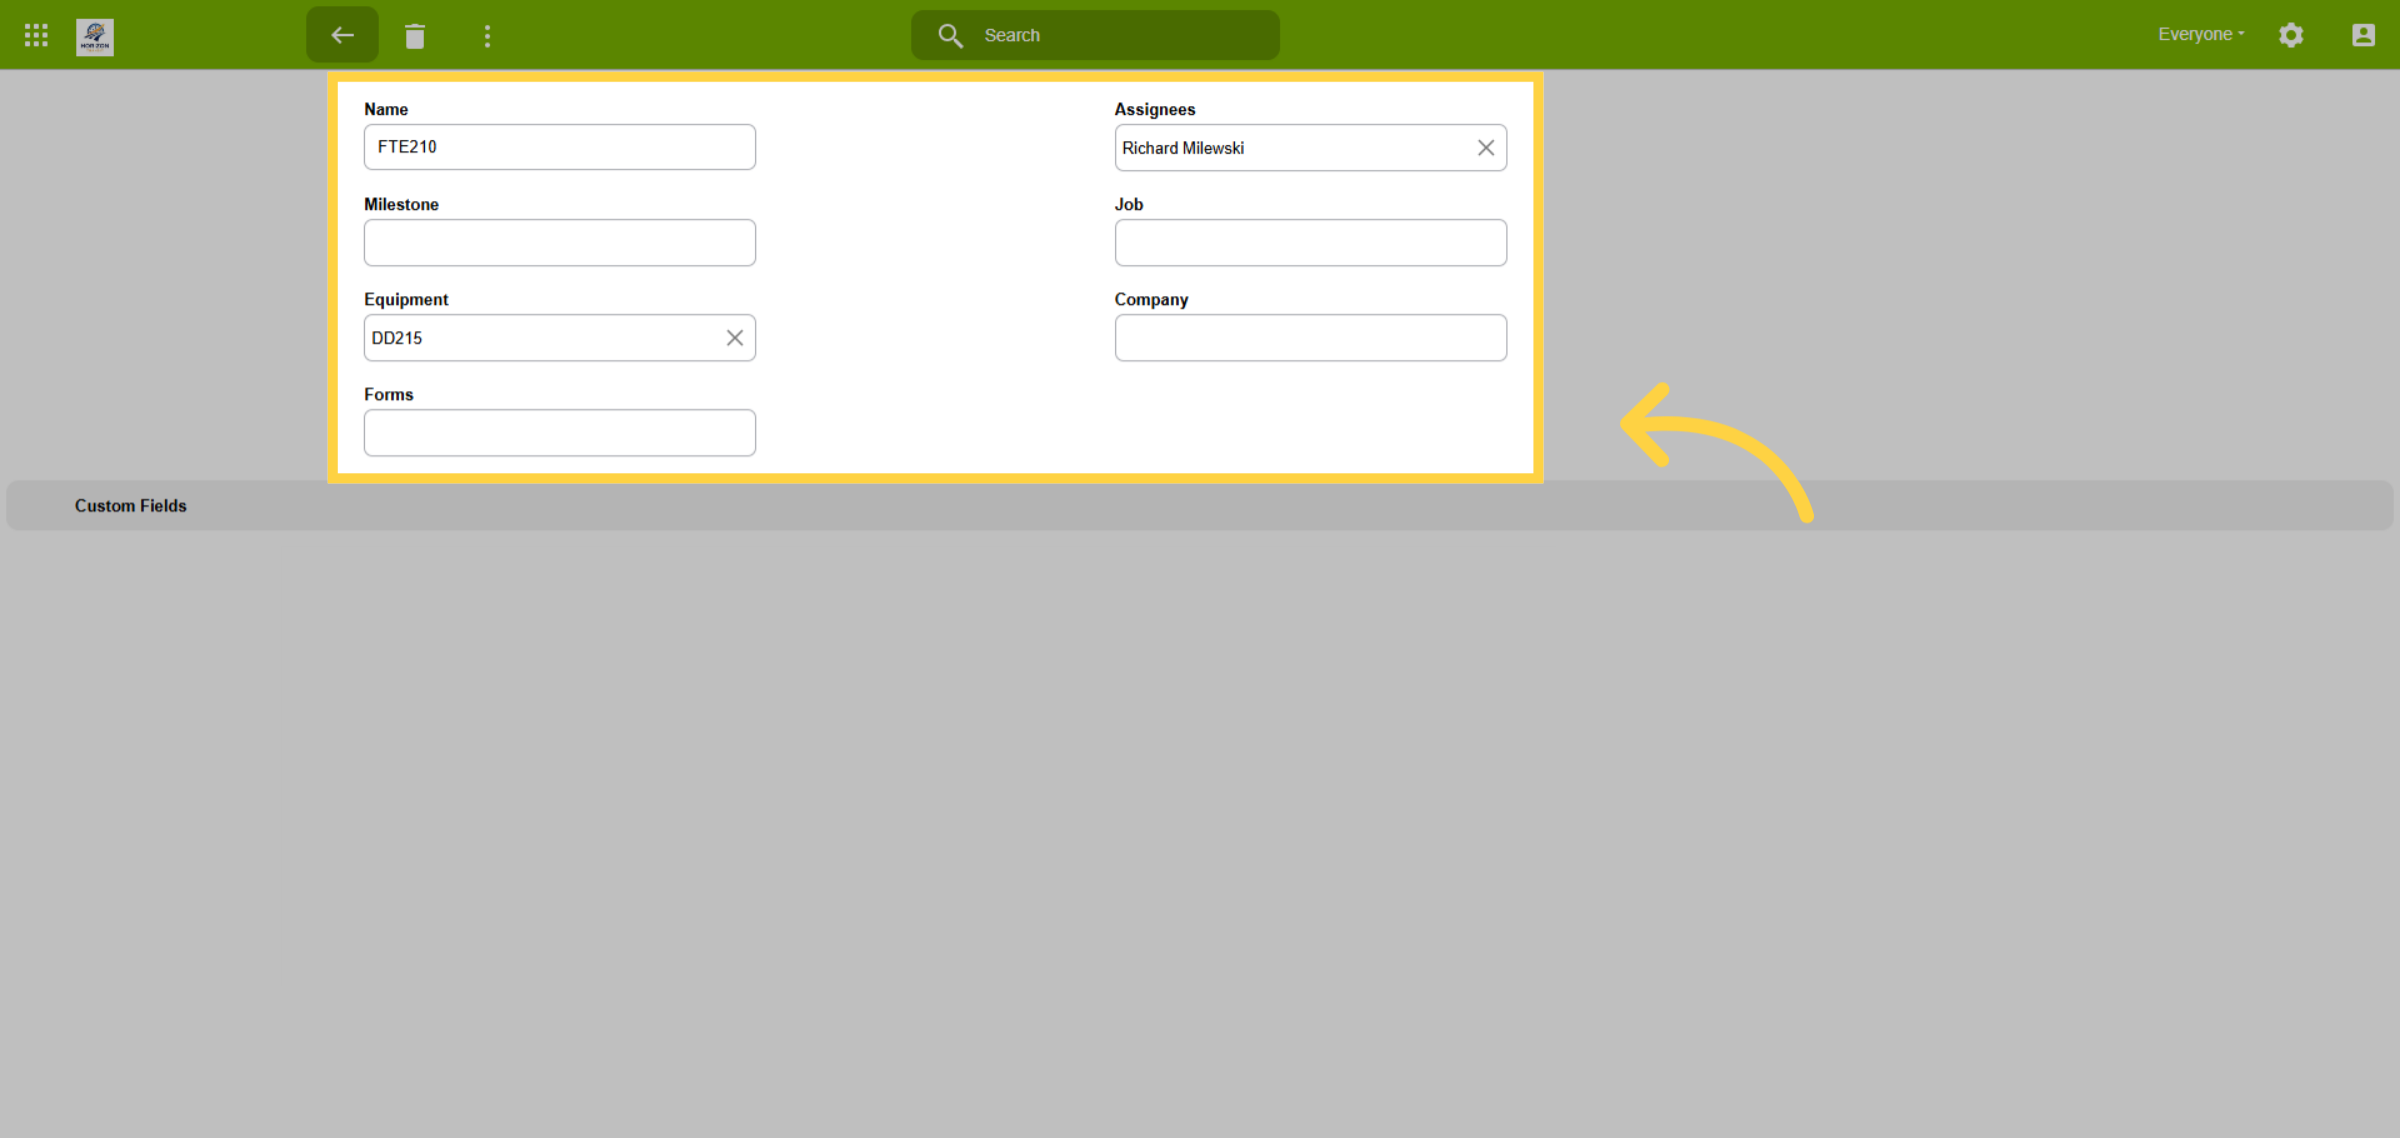Go back using the arrow button
The width and height of the screenshot is (2400, 1138).
click(x=343, y=35)
